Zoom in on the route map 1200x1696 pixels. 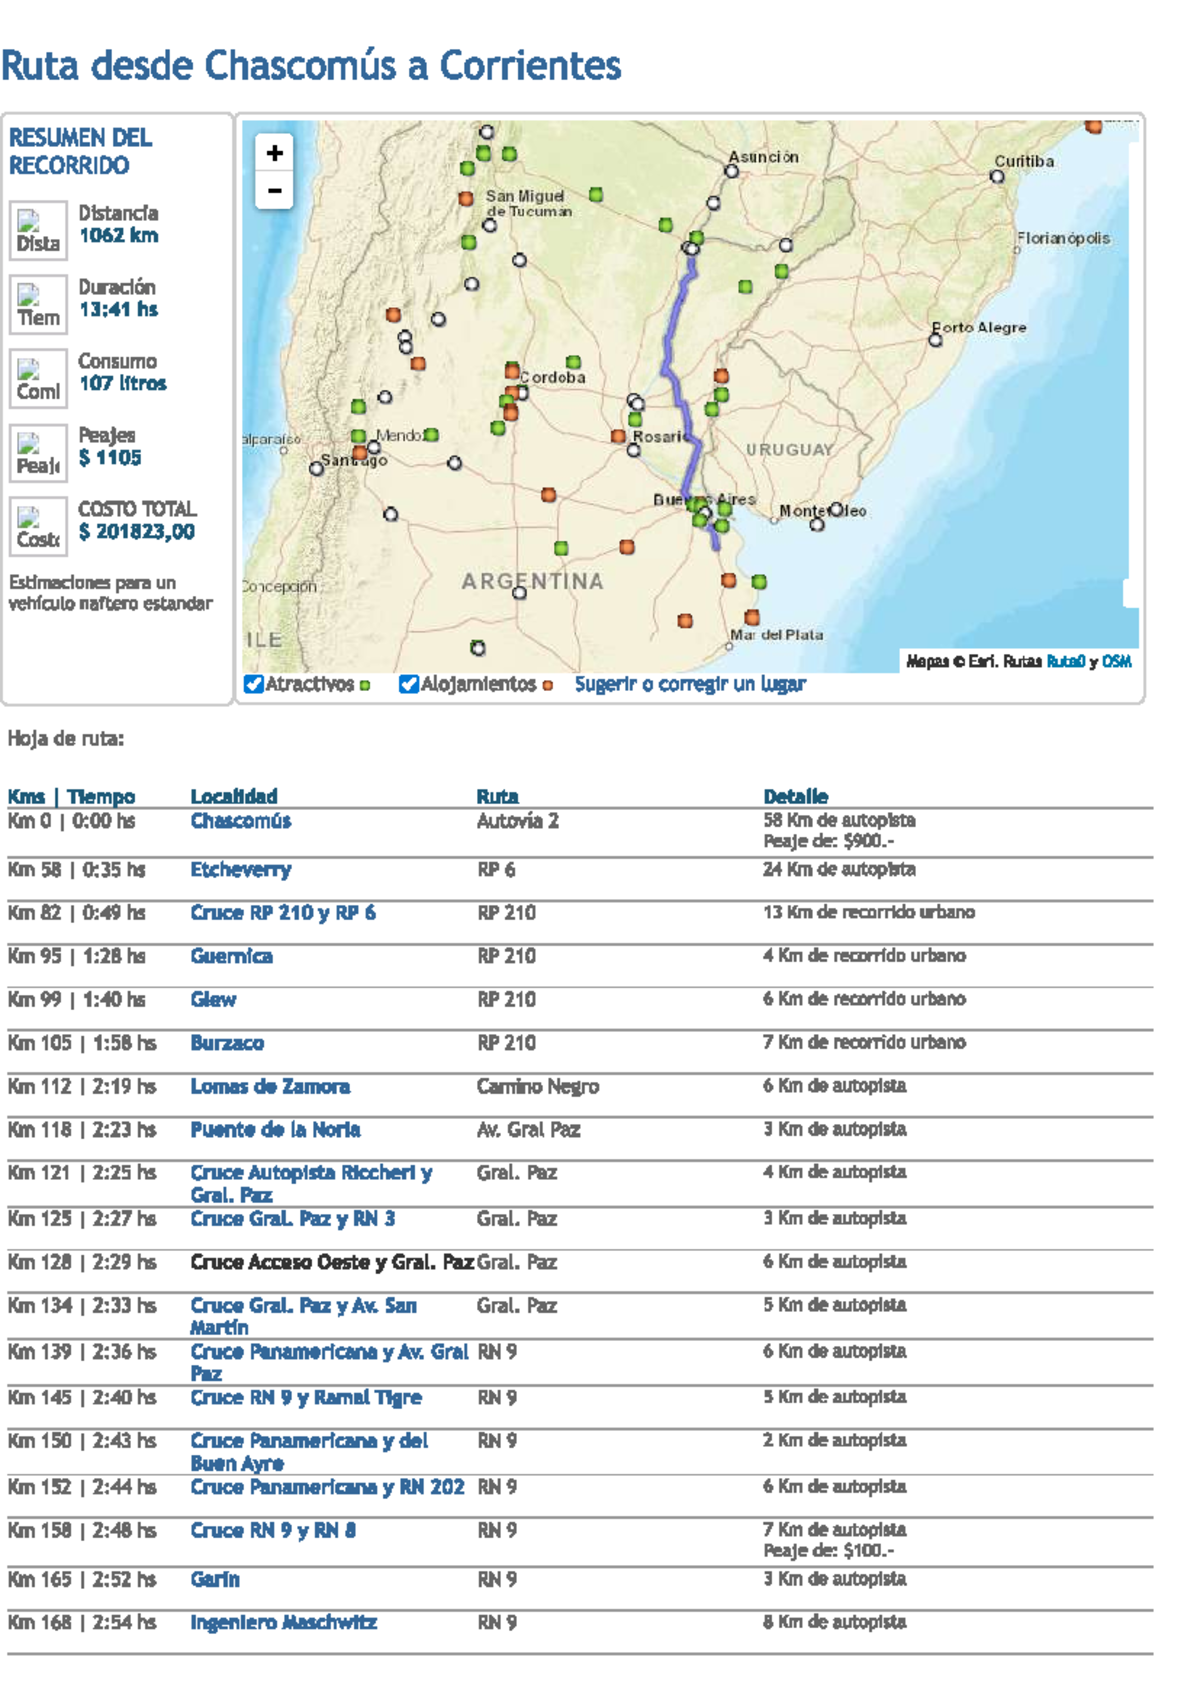point(274,153)
